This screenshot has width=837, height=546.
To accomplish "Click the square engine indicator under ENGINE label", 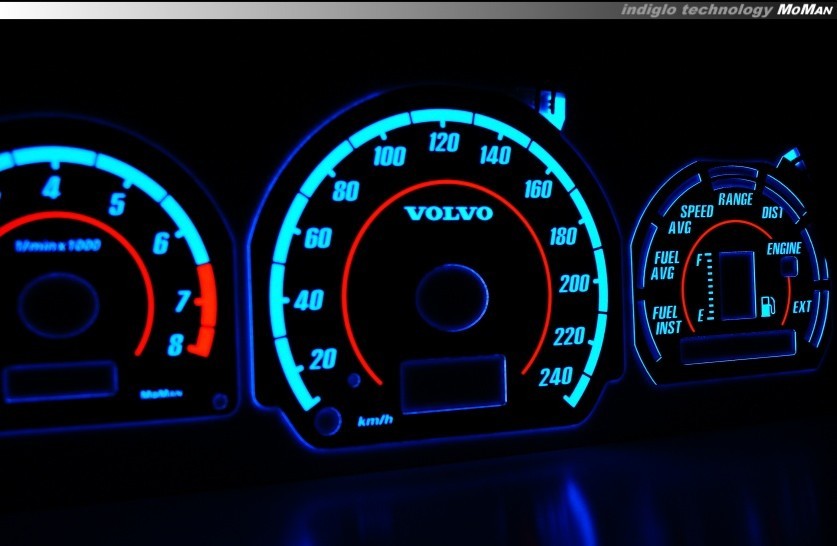I will click(x=789, y=266).
